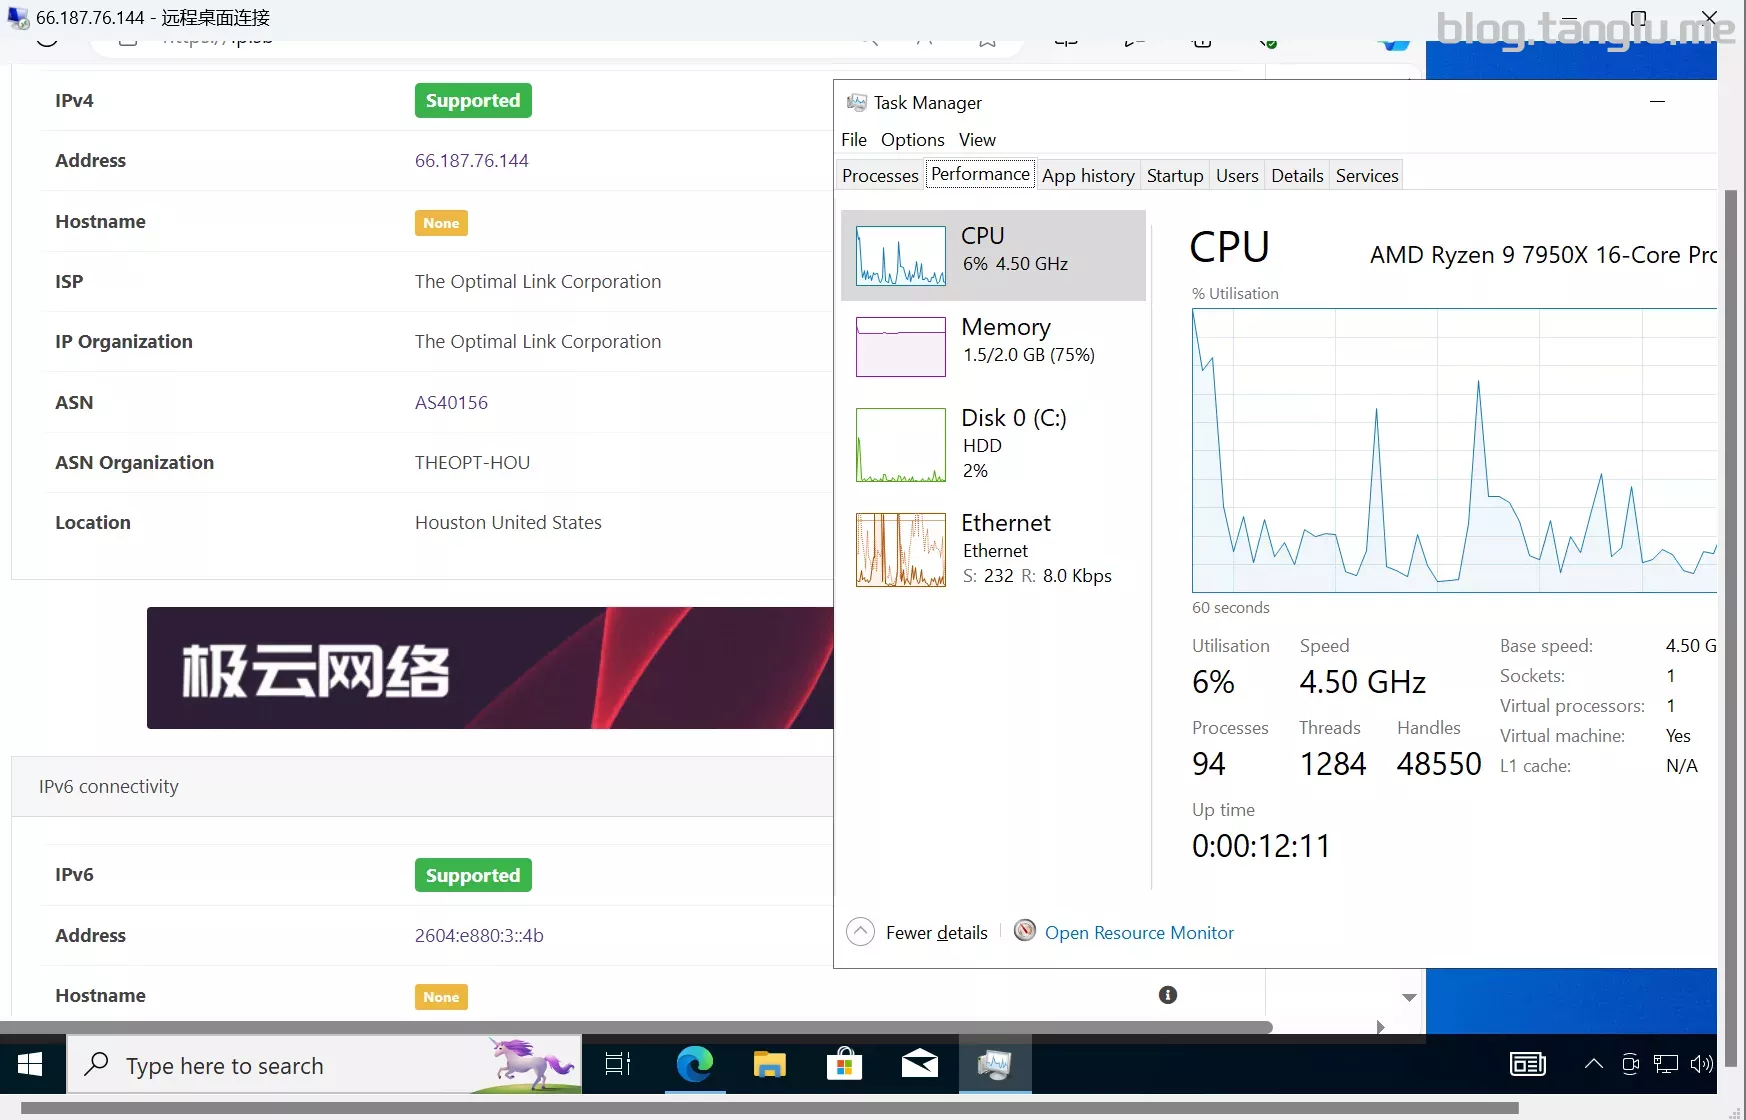Show hidden system tray icons

[x=1593, y=1064]
